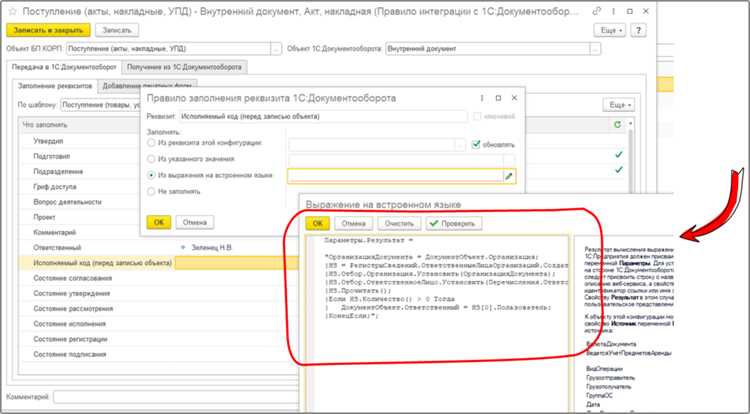The width and height of the screenshot is (750, 414).
Task: Maximize the Правило заполнения реквизита dialog
Action: click(498, 98)
